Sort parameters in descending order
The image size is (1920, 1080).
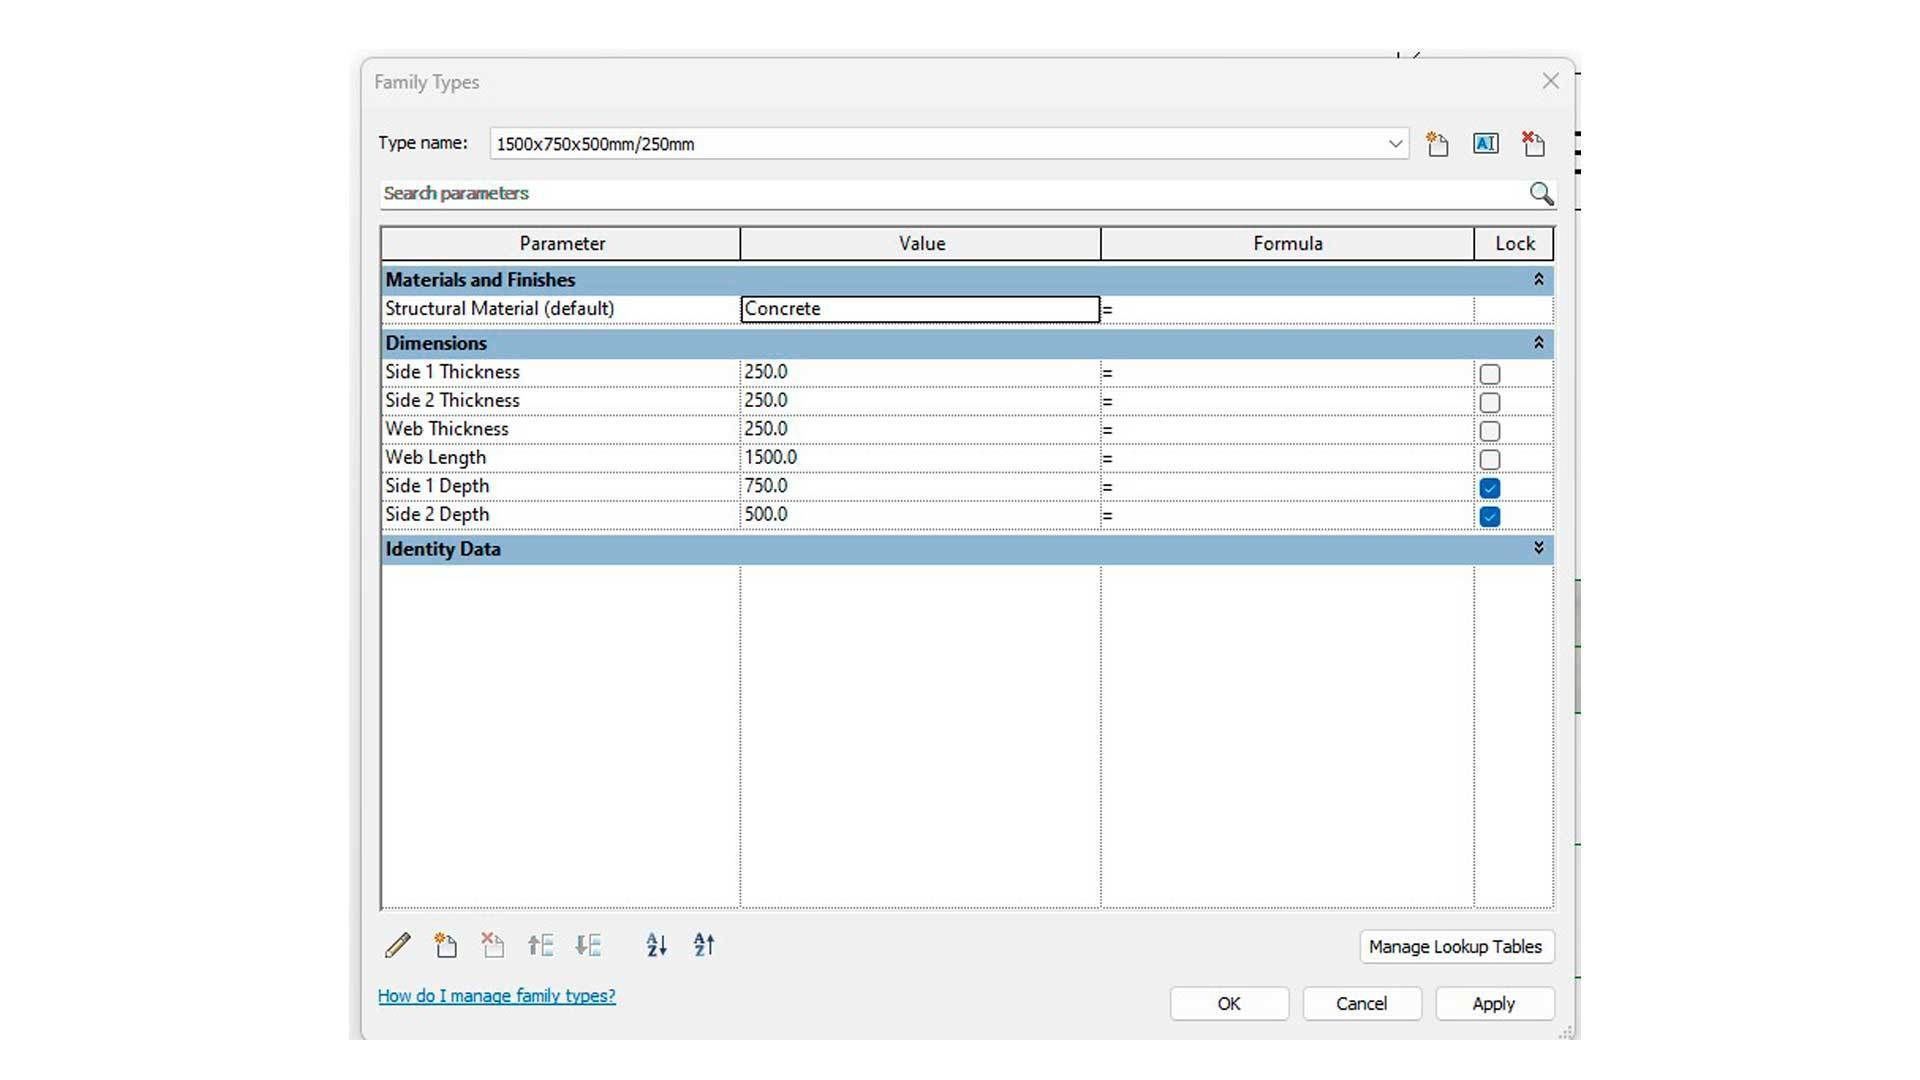pos(704,945)
